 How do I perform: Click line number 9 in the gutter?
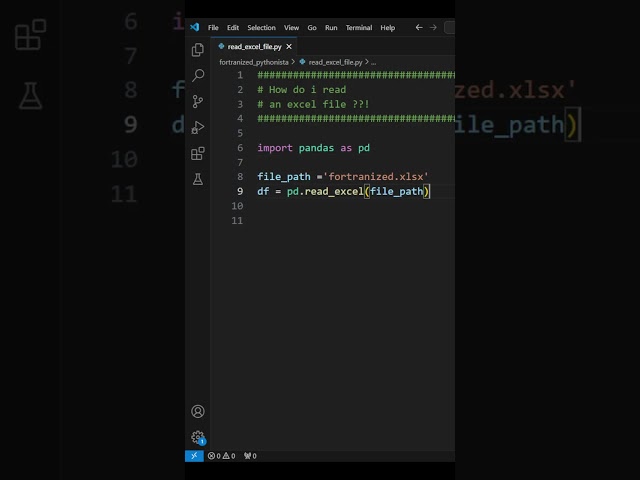click(x=240, y=191)
